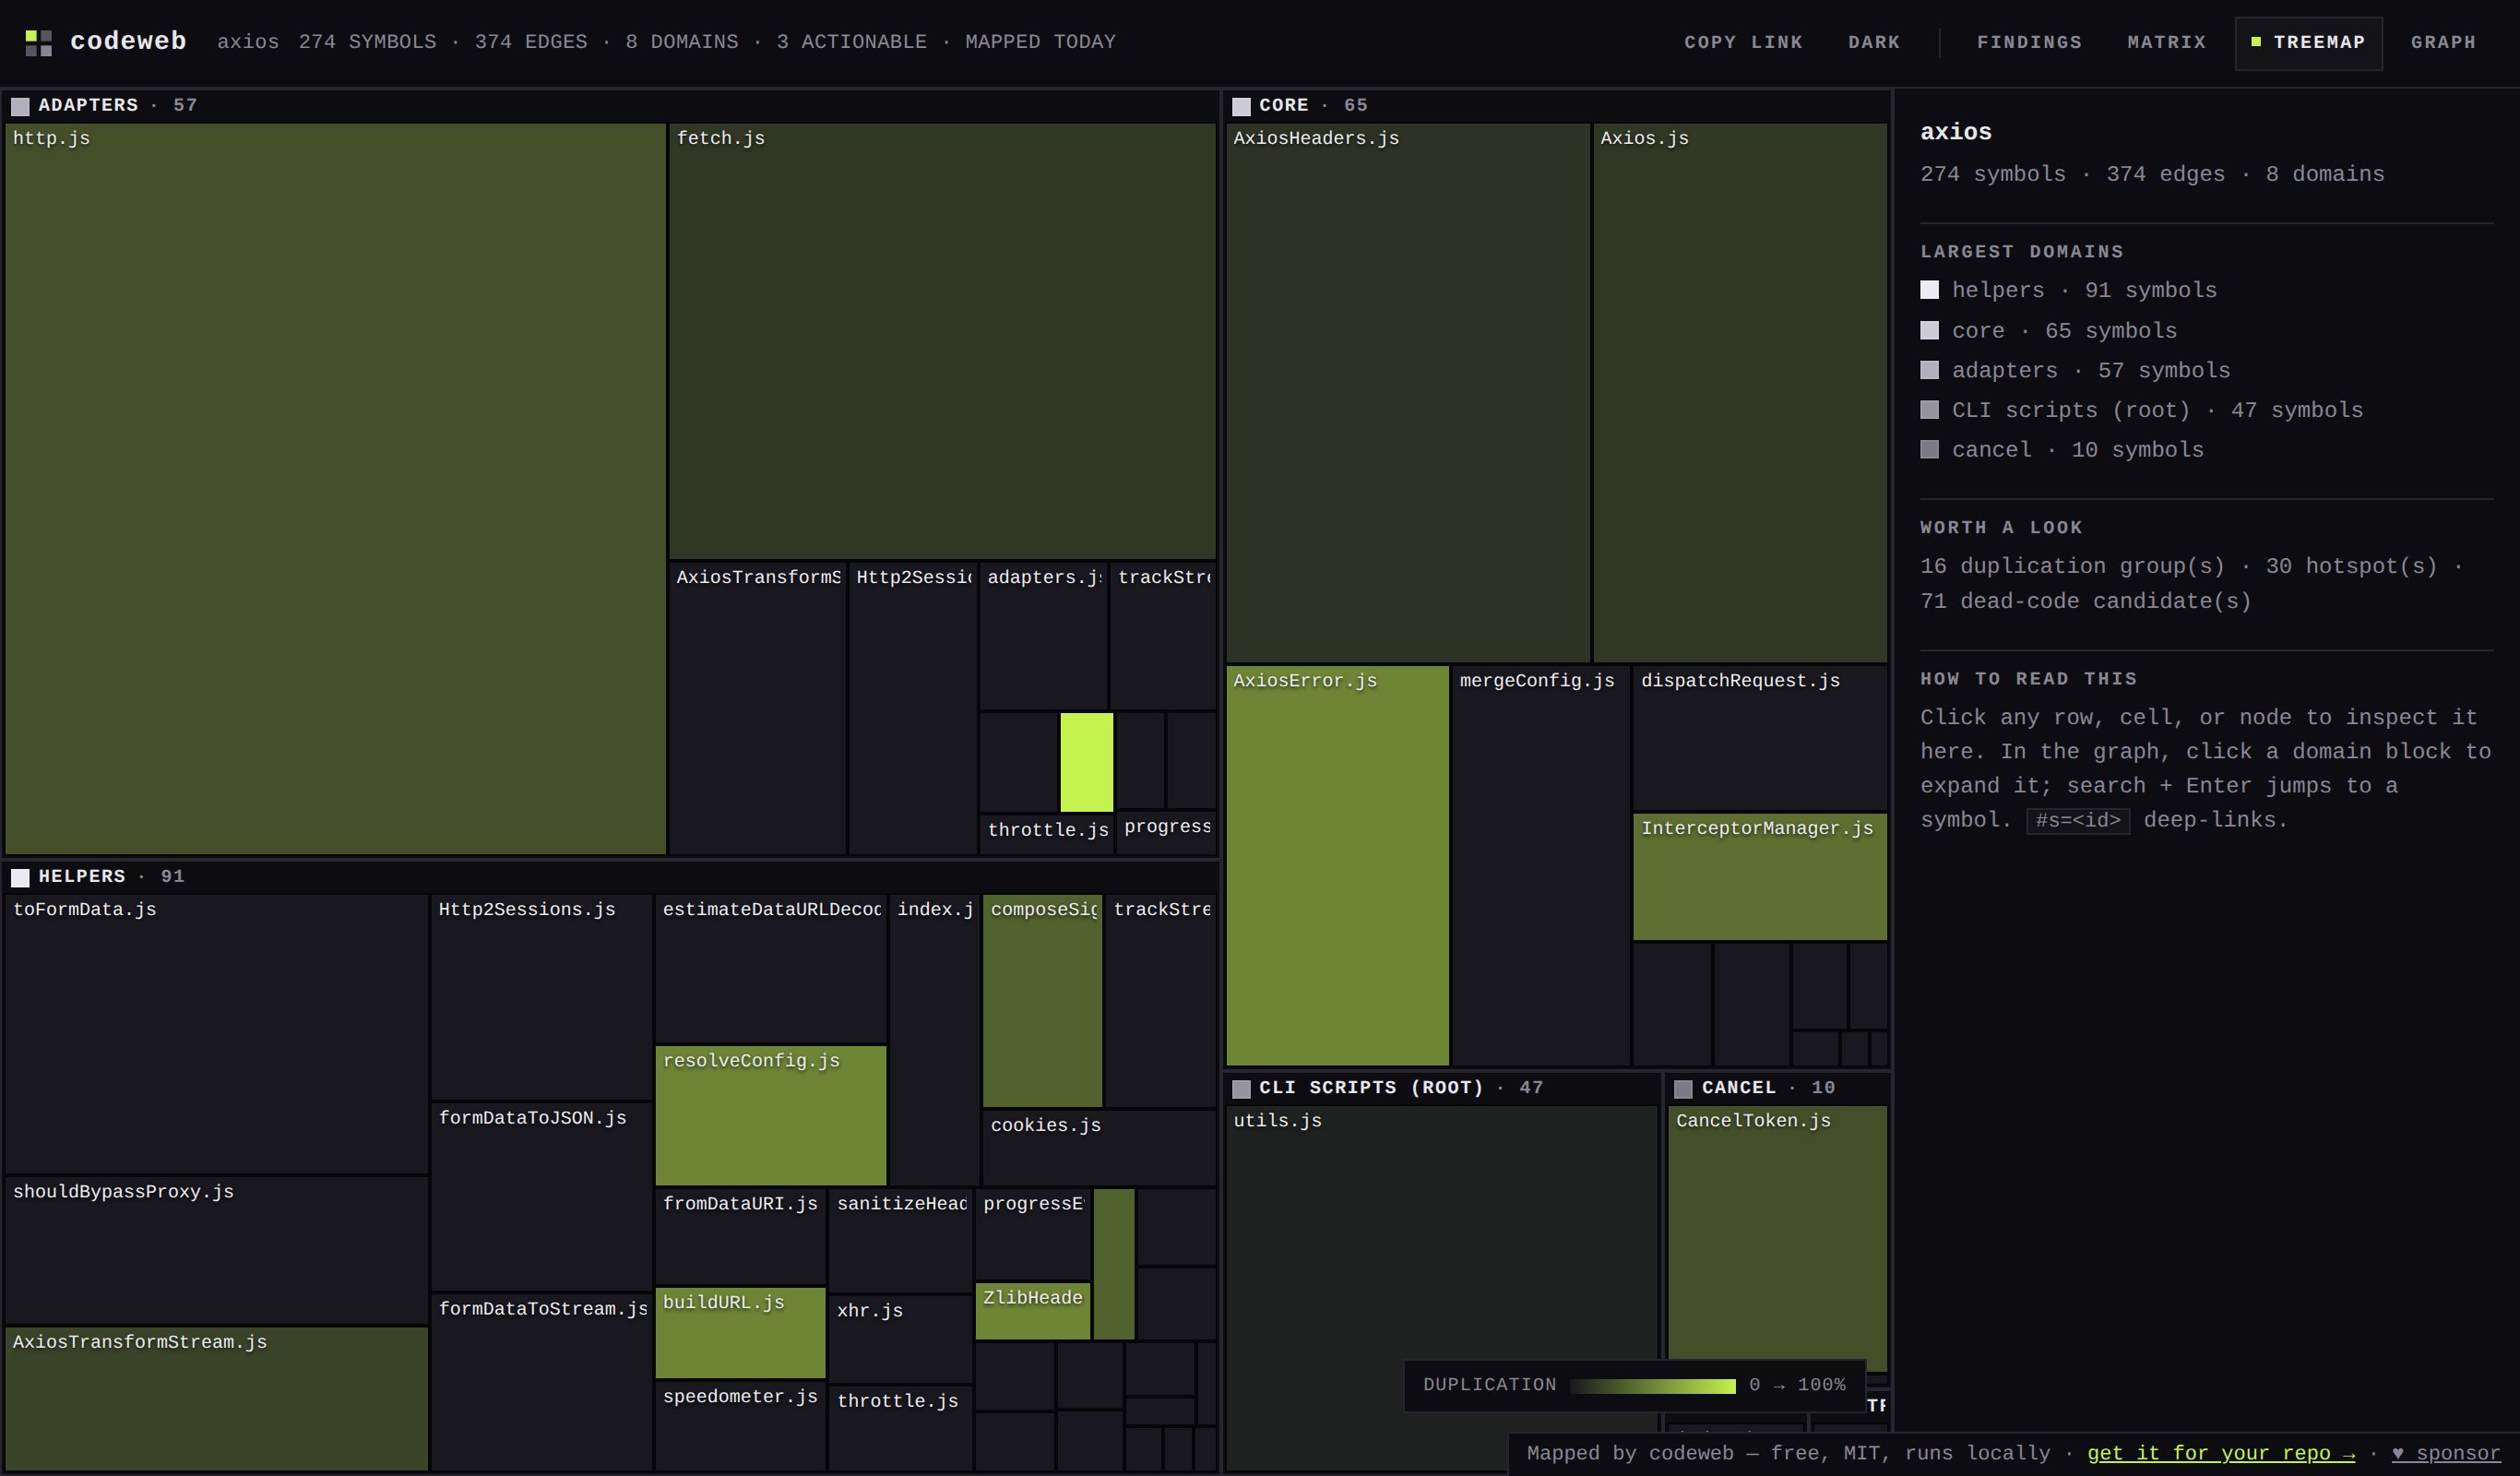Click the codeweb logo icon
Image resolution: width=2520 pixels, height=1476 pixels.
click(38, 43)
